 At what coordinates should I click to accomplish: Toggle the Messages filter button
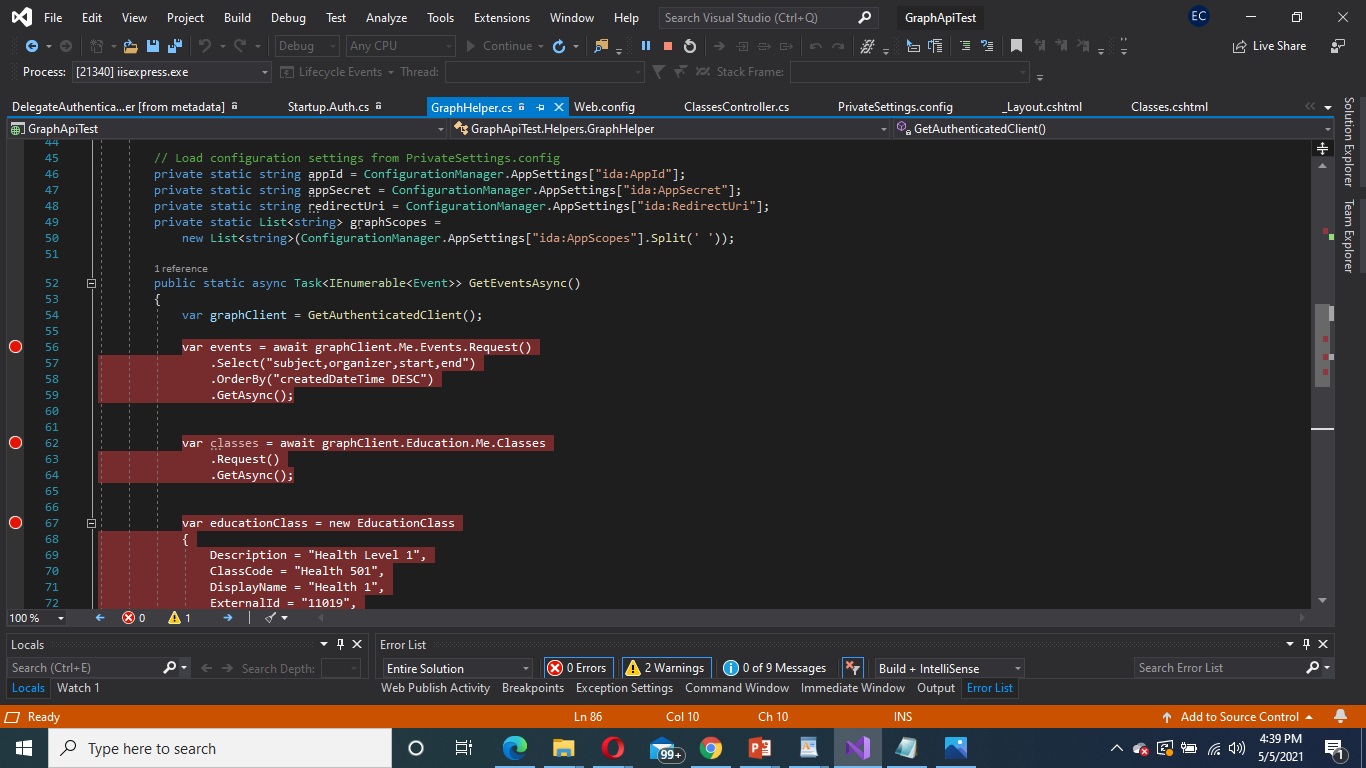(776, 668)
